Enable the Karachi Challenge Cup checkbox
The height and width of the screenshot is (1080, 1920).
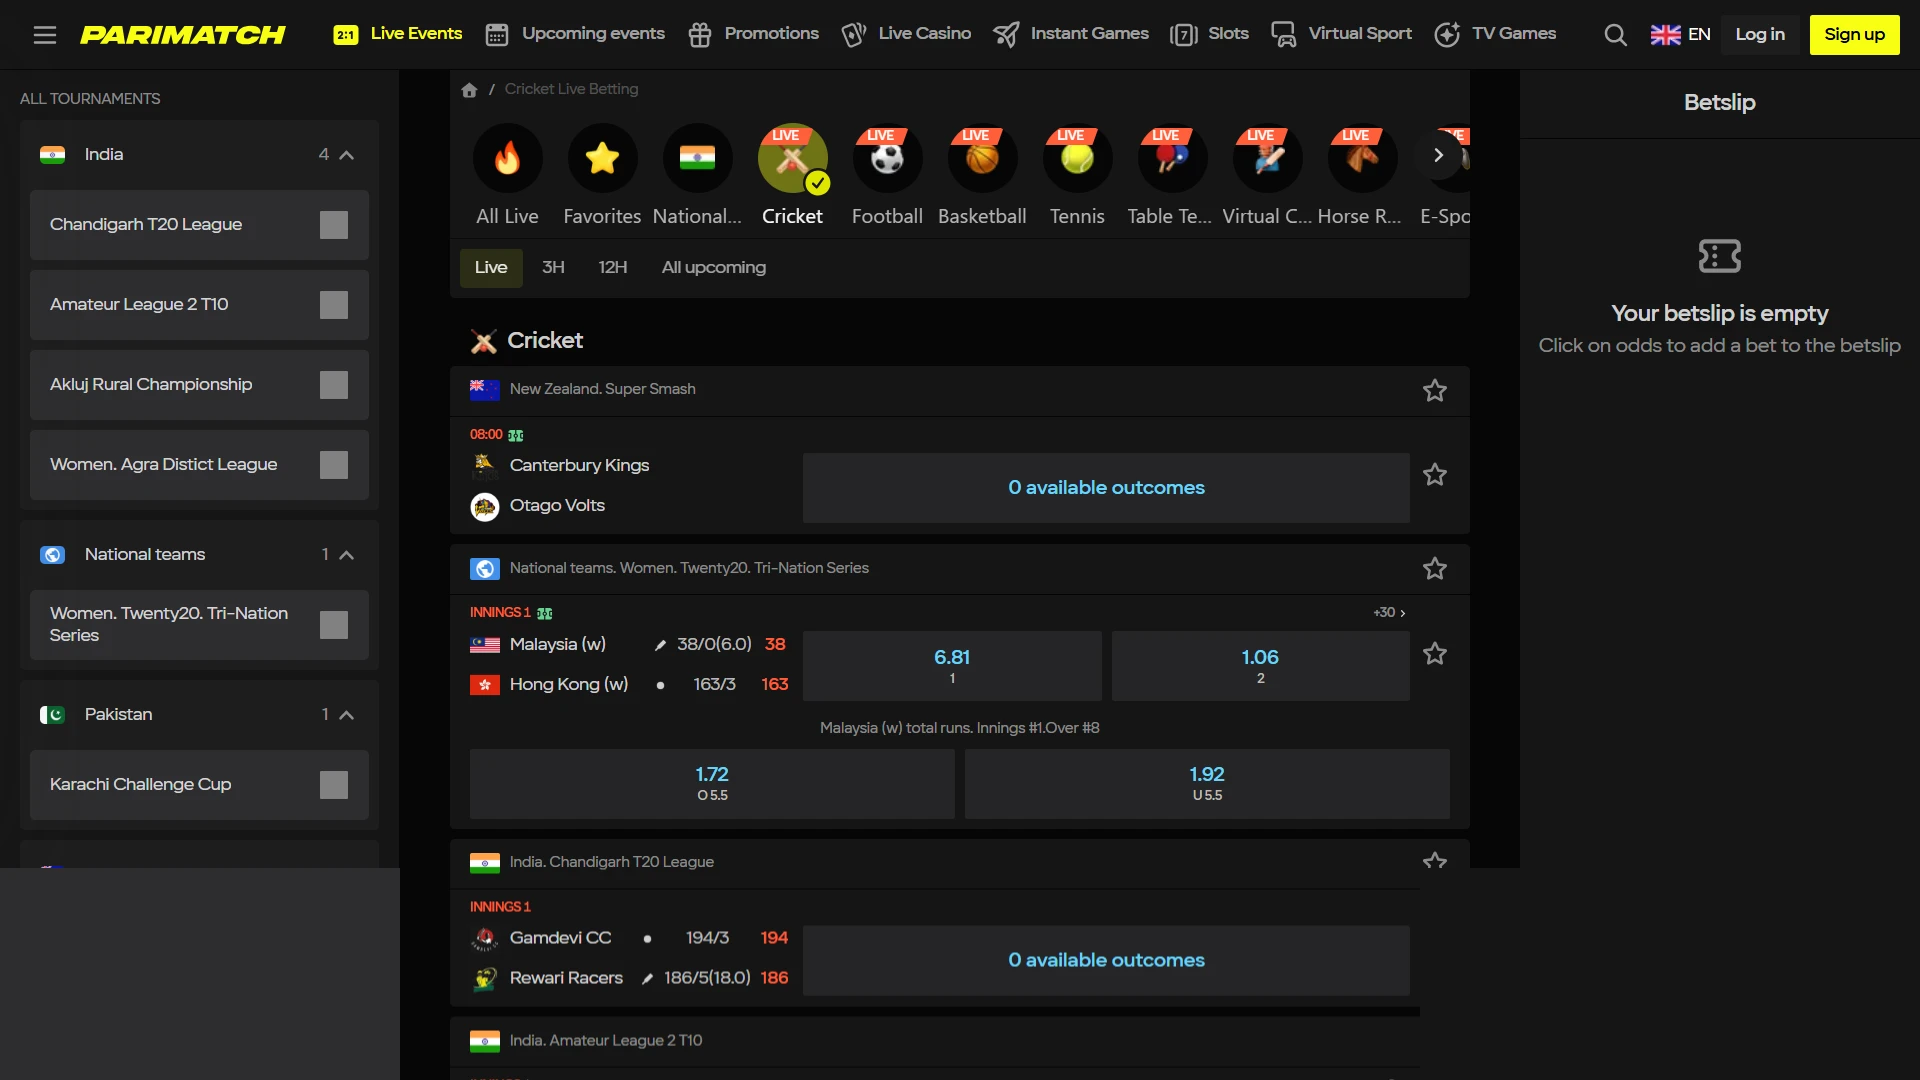point(334,785)
